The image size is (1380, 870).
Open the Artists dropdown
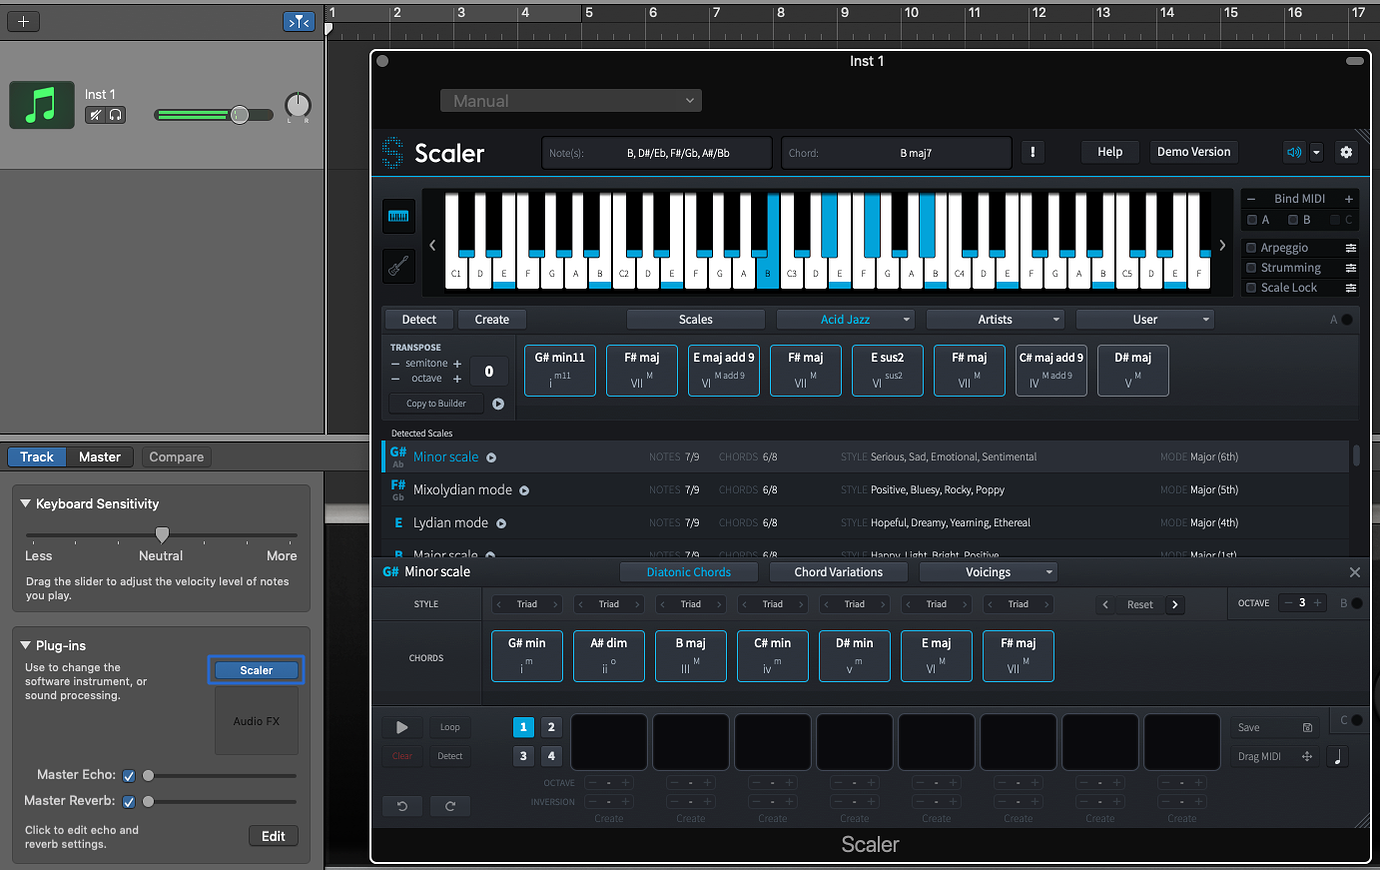(x=995, y=320)
